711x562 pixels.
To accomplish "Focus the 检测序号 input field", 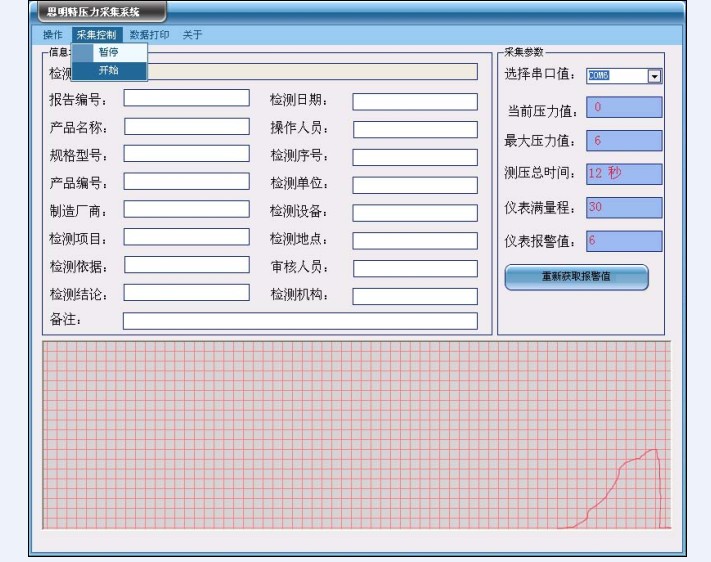I will pyautogui.click(x=415, y=157).
